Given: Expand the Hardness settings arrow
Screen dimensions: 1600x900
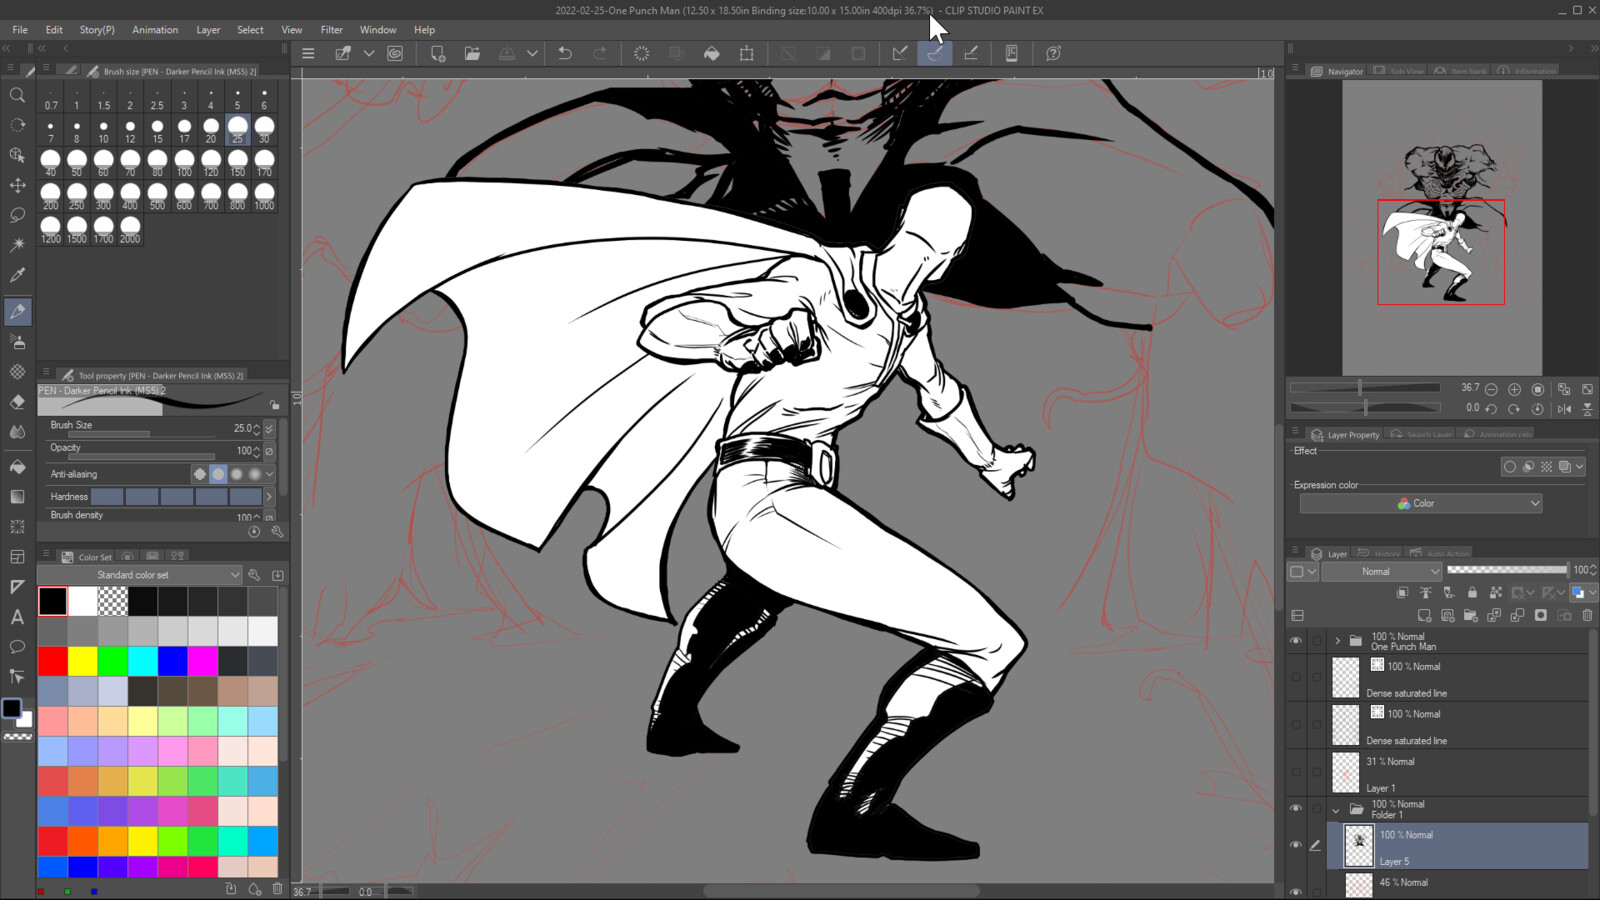Looking at the screenshot, I should point(269,496).
